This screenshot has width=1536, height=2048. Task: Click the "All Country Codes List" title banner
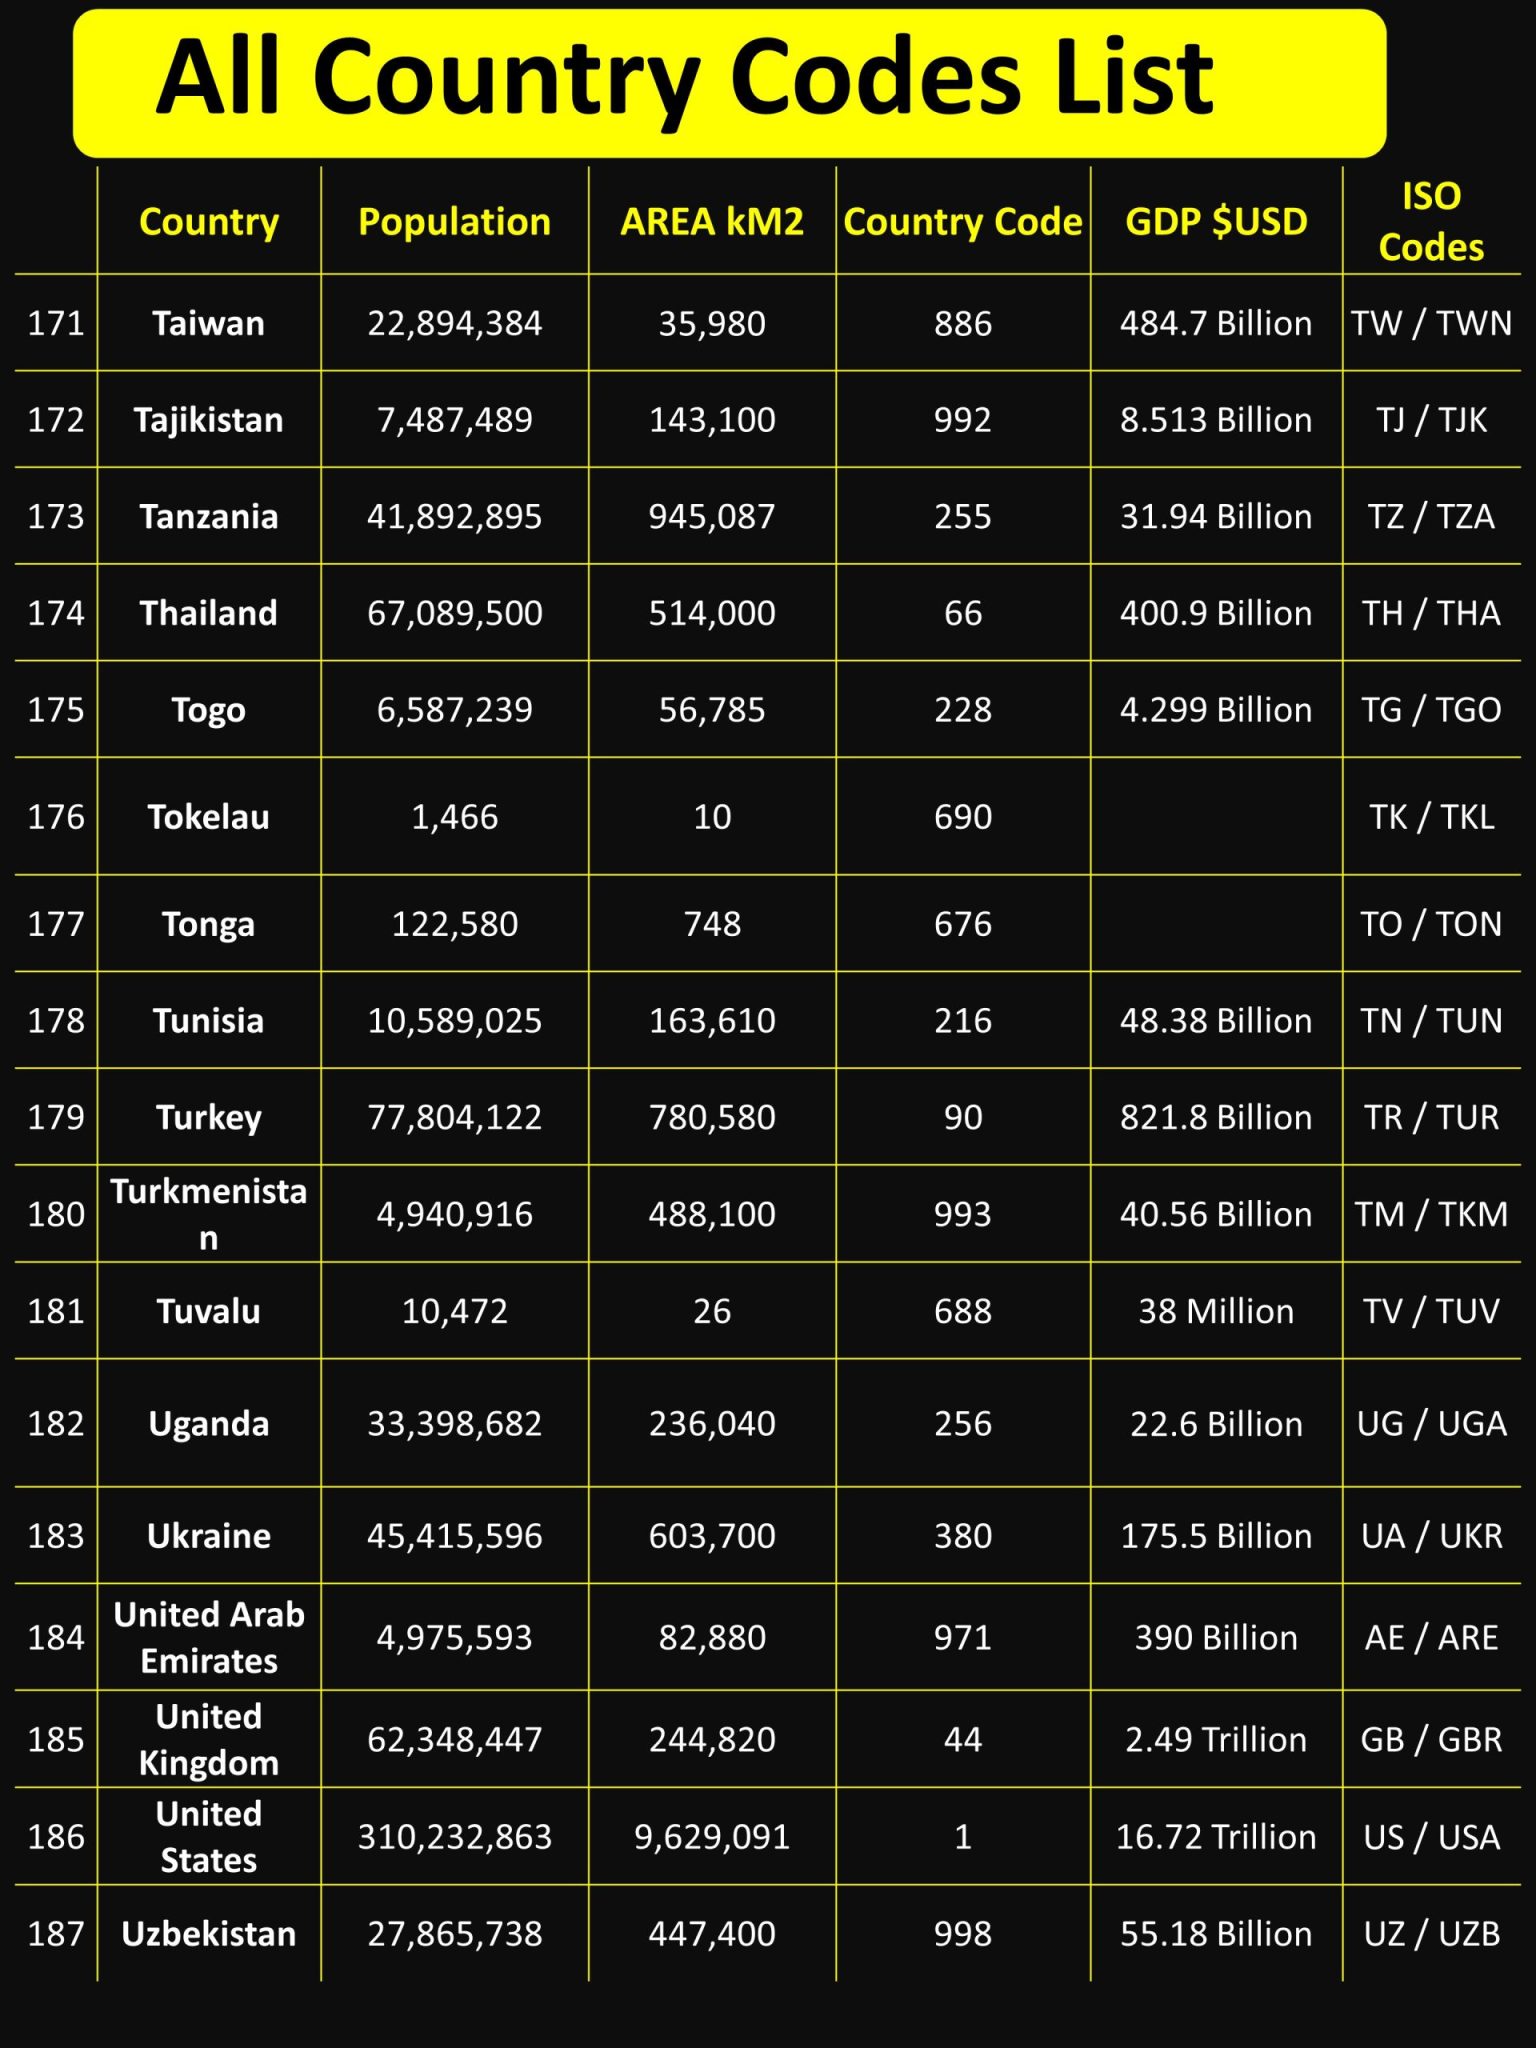point(728,82)
